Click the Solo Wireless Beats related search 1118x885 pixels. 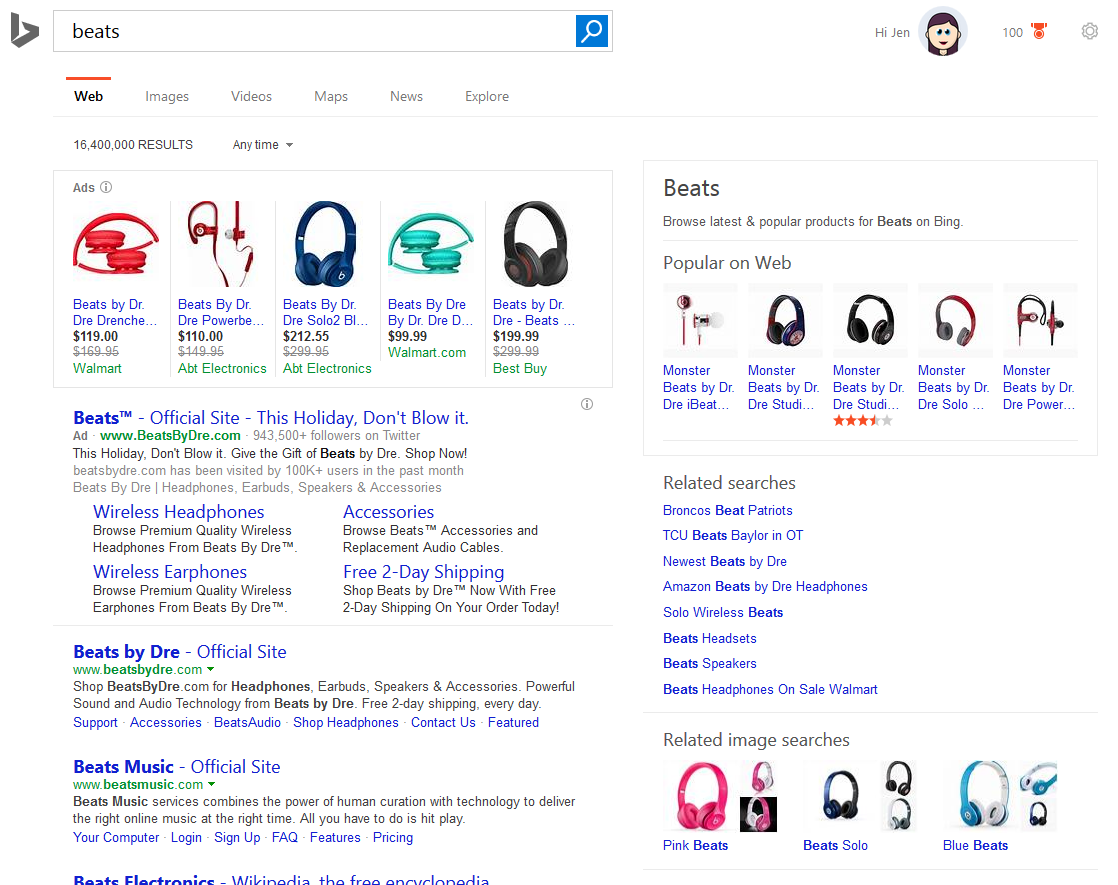pos(723,613)
